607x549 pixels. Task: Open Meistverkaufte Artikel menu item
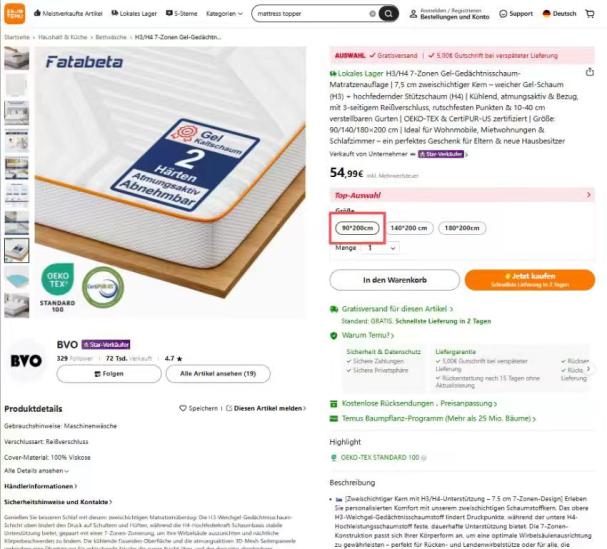(68, 14)
